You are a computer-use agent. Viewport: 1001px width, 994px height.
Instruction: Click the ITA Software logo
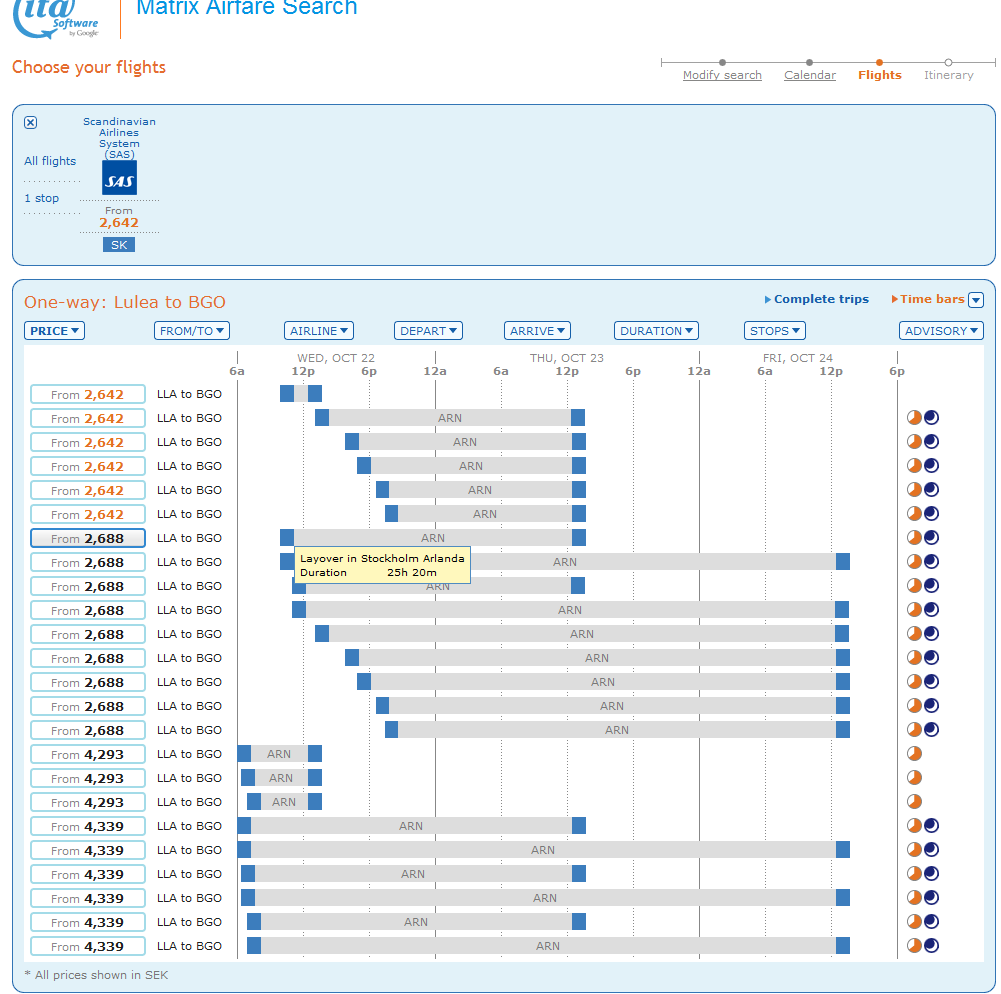pos(56,19)
